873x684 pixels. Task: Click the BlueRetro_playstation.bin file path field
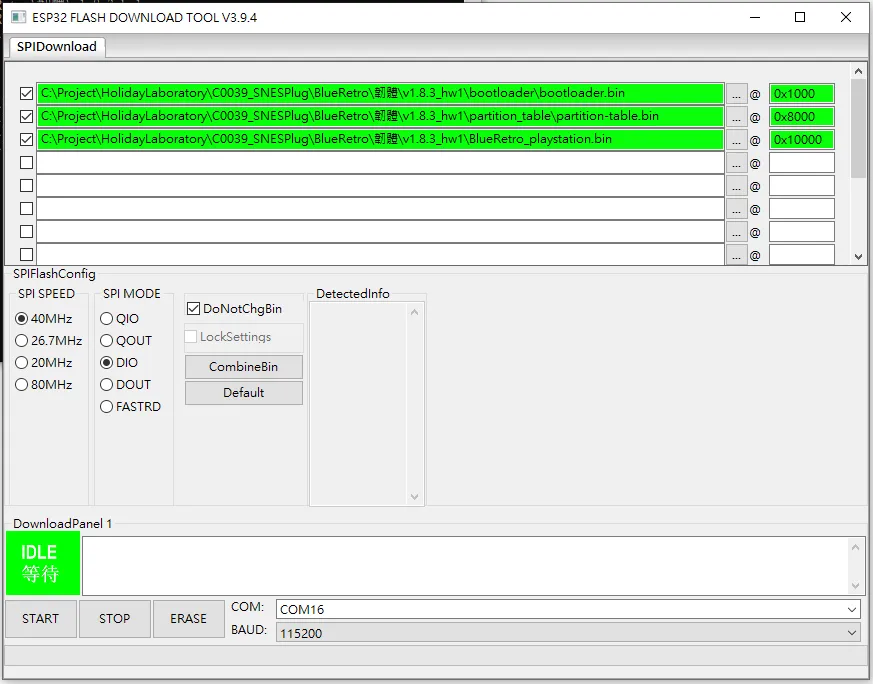coord(380,139)
